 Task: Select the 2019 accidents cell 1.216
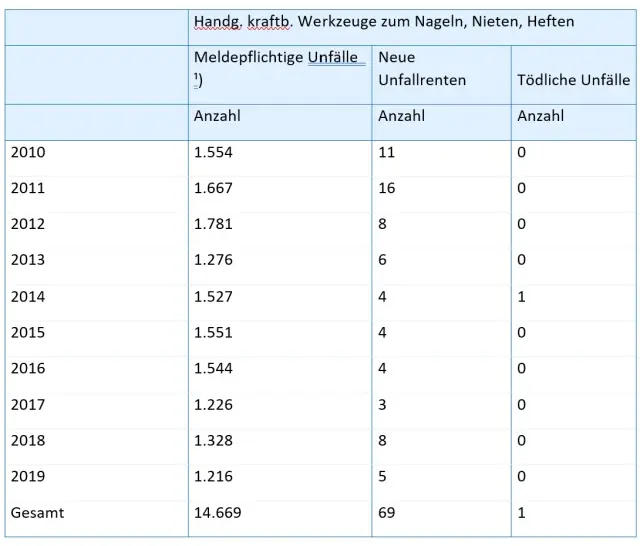[213, 477]
